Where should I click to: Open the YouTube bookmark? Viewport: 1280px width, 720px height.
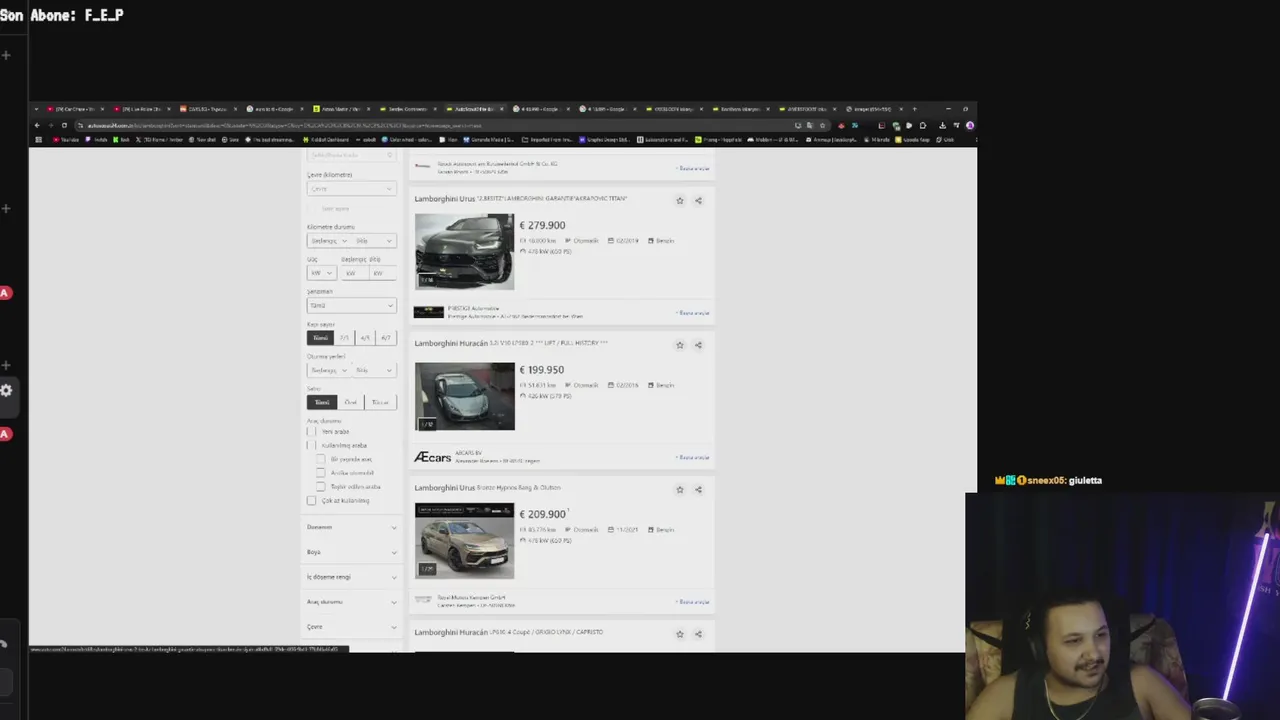tap(66, 140)
